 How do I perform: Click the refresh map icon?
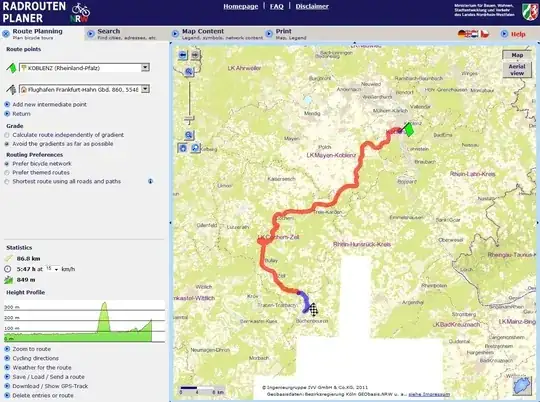[x=195, y=148]
